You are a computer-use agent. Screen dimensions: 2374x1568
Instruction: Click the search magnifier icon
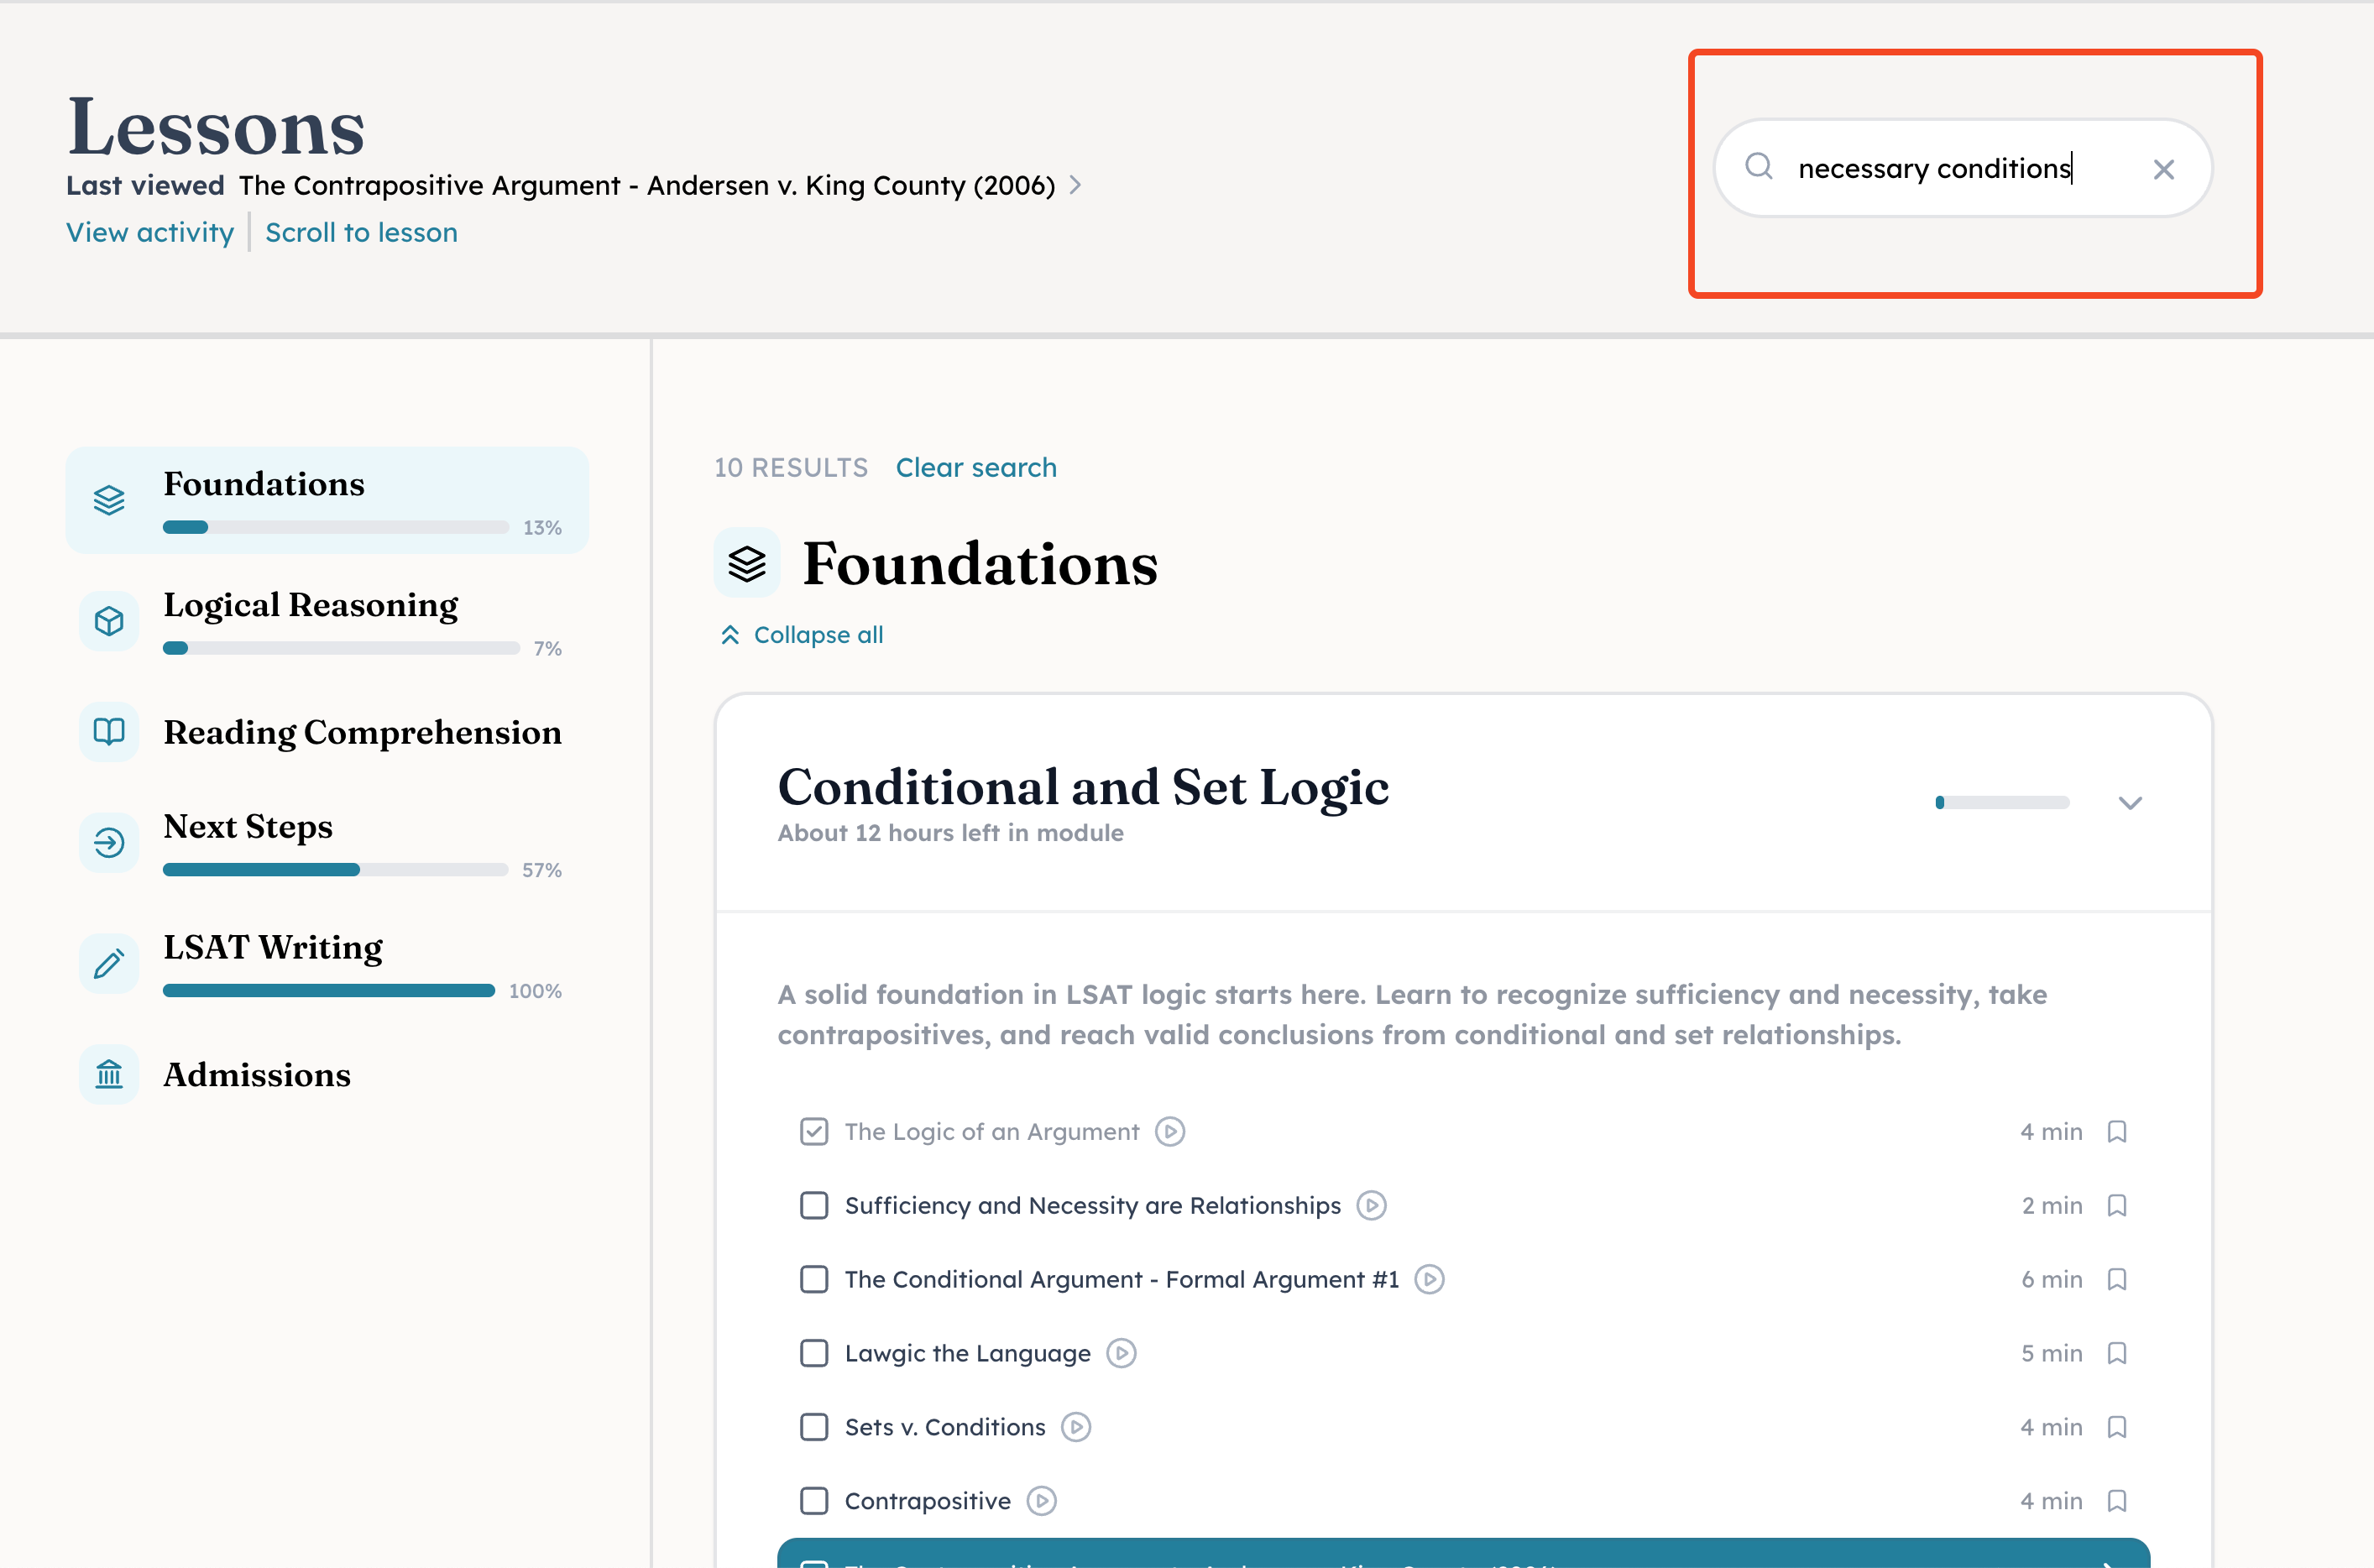(x=1759, y=167)
